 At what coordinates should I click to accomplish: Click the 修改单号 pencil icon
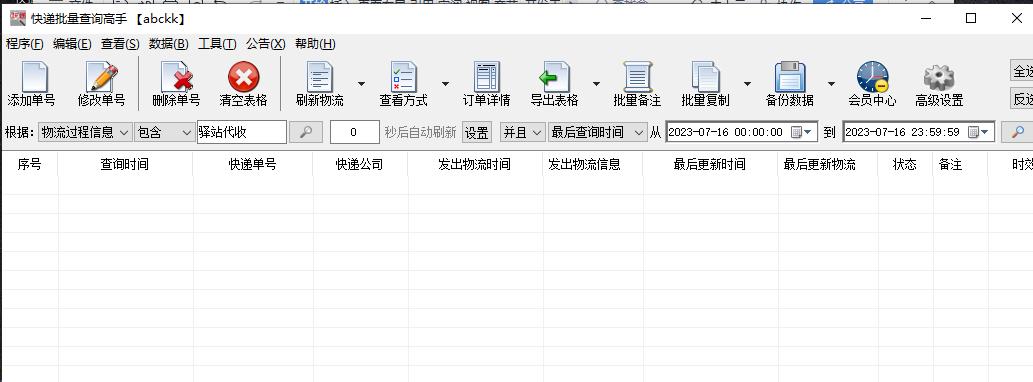click(102, 77)
